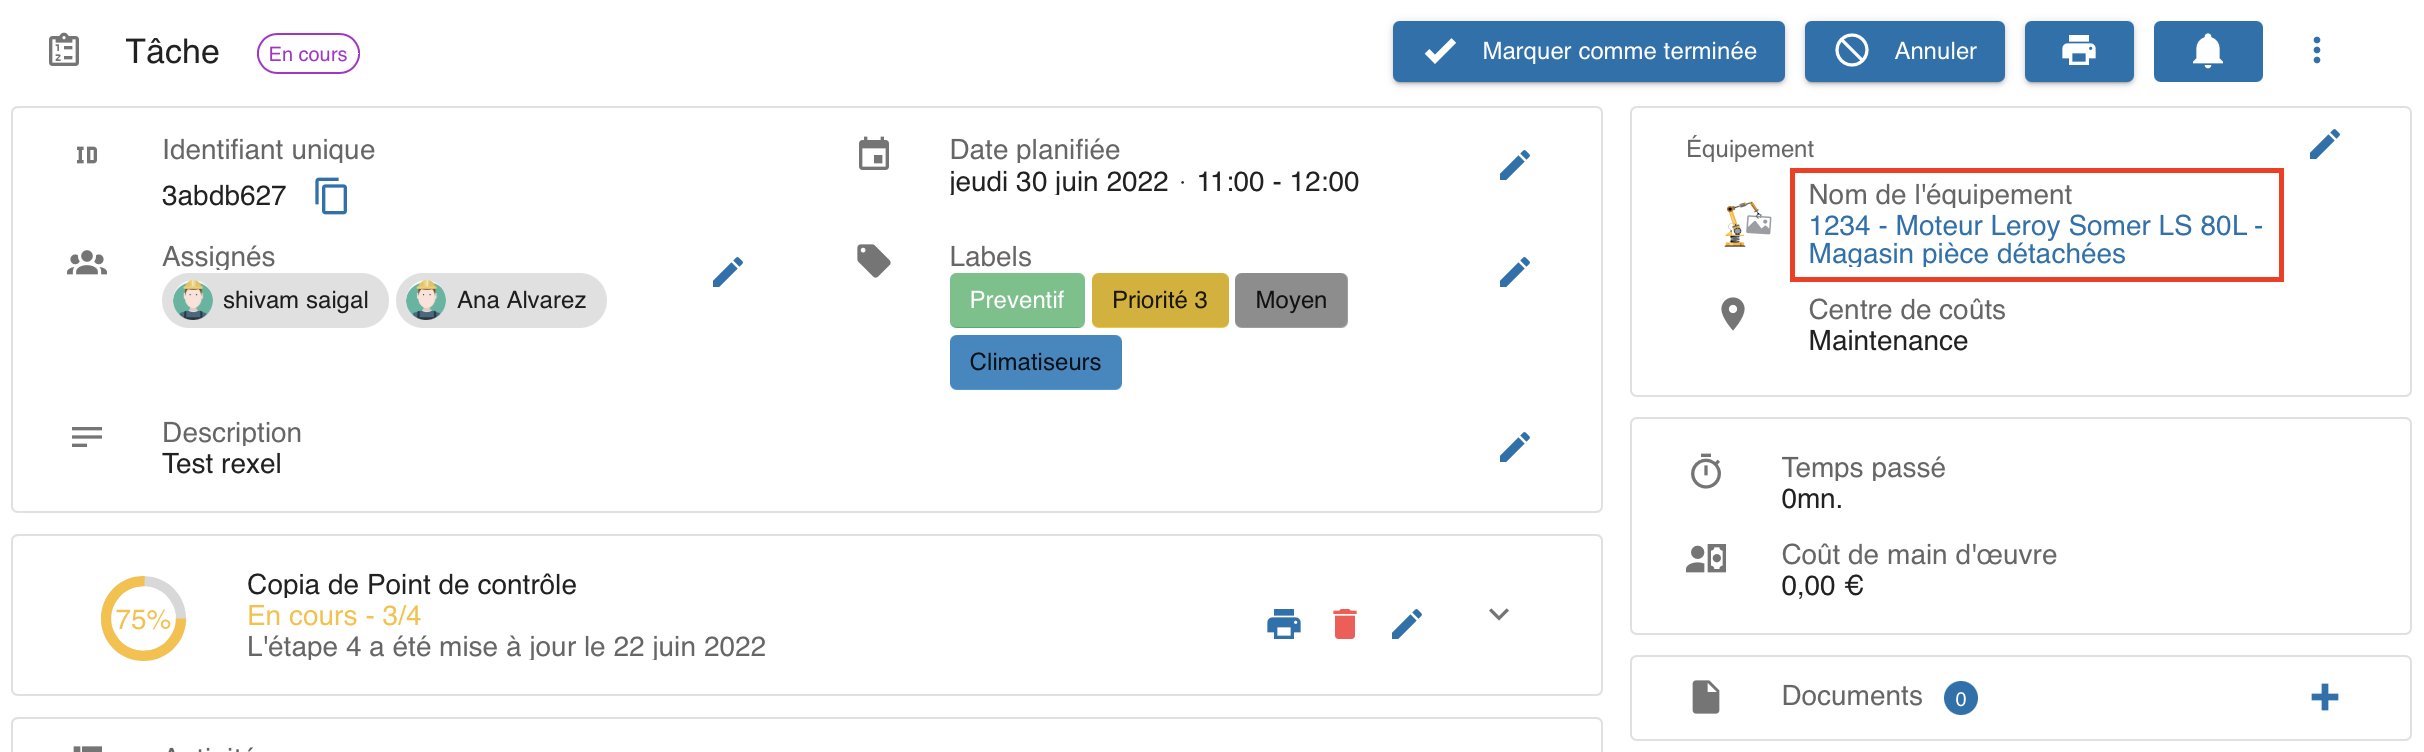Edit the Copia de Point de contrôle checklist
Viewport: 2424px width, 752px height.
click(1406, 624)
